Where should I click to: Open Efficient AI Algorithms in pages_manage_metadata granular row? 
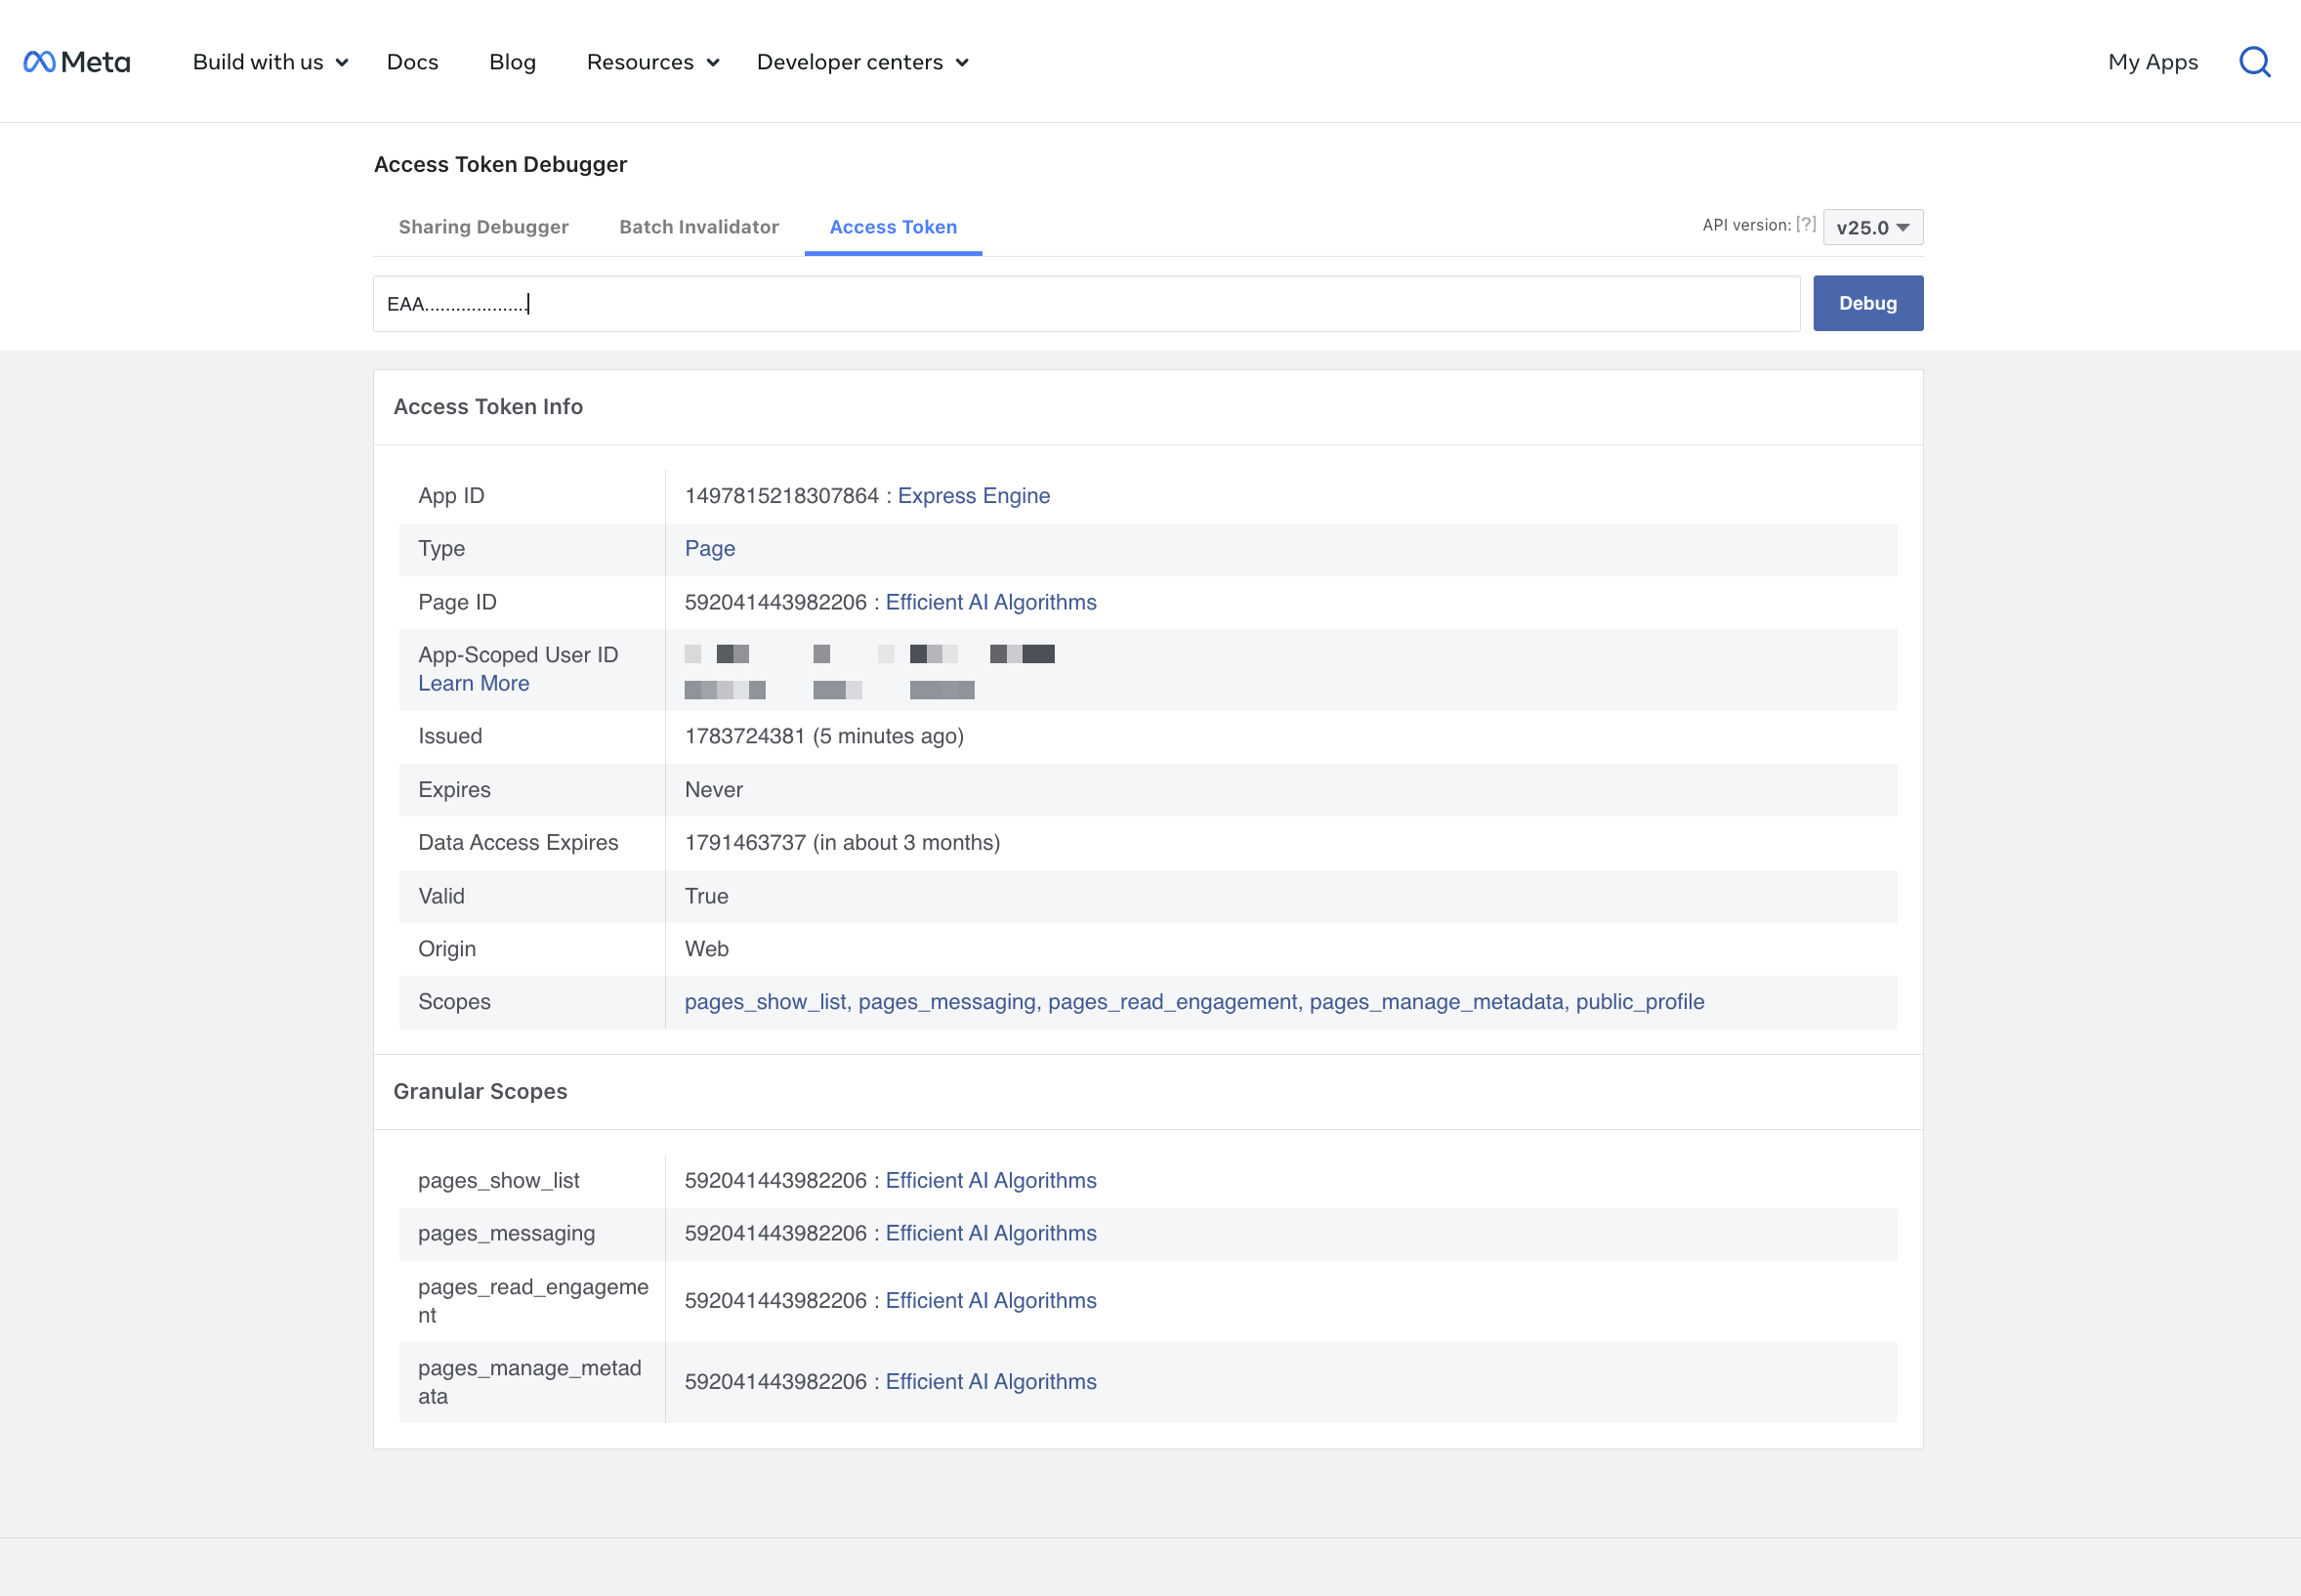point(990,1382)
